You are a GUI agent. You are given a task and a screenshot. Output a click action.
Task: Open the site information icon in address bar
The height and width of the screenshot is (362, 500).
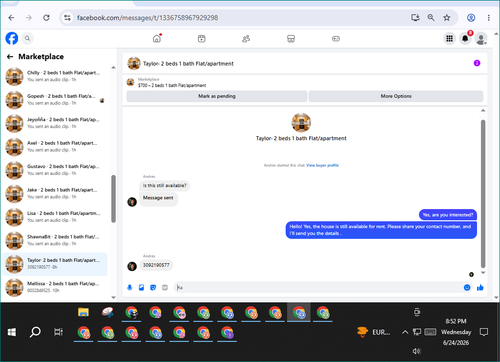pyautogui.click(x=67, y=18)
